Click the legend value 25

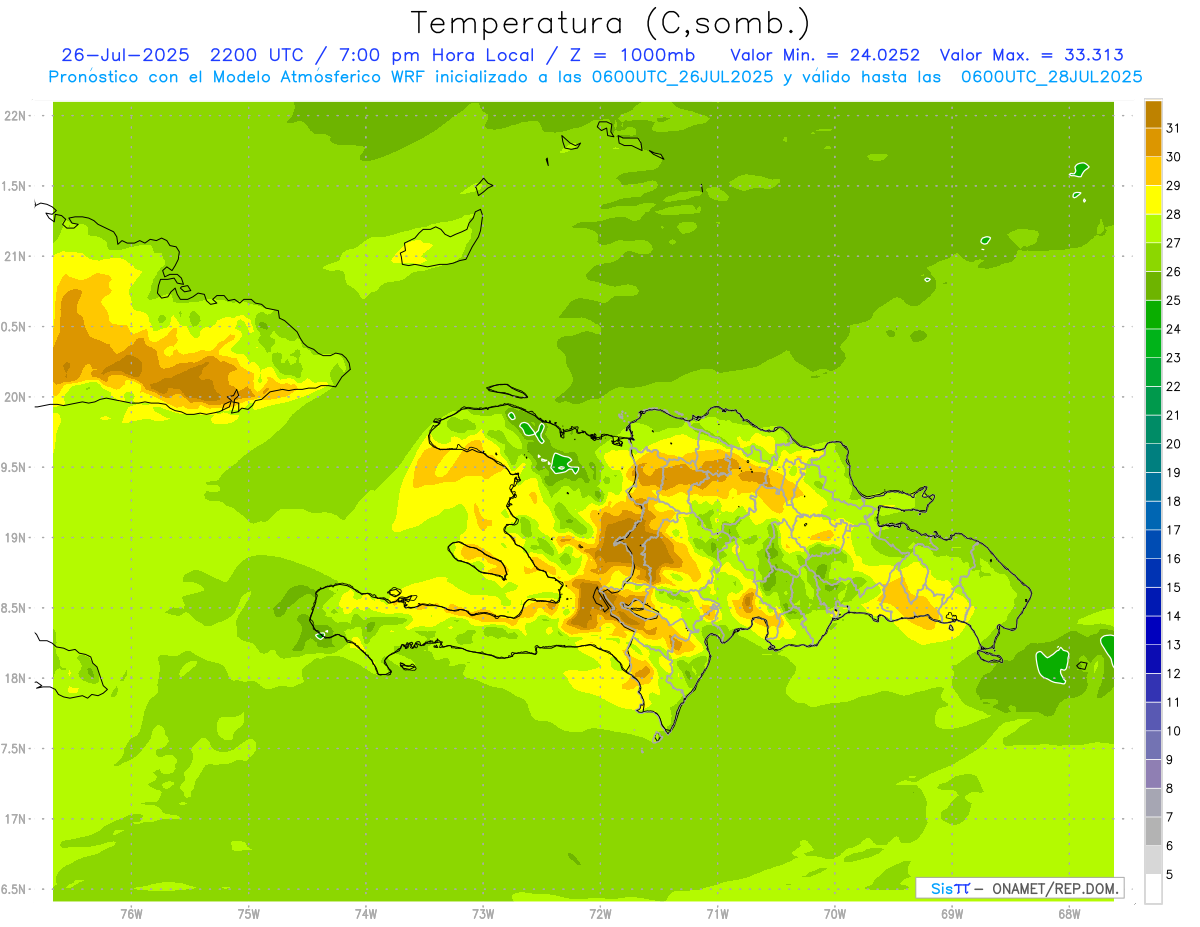tap(1173, 300)
